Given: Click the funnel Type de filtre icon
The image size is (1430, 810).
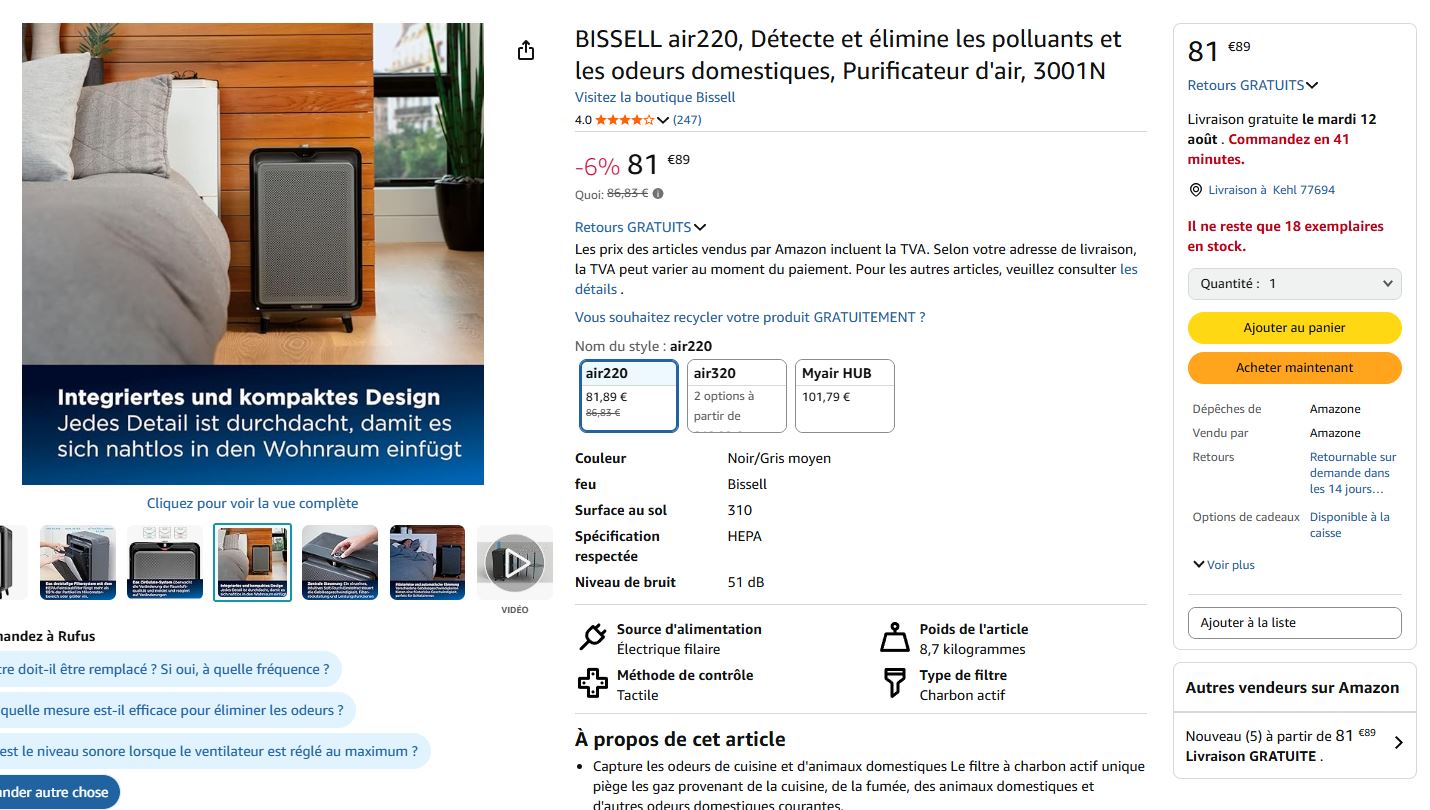Looking at the screenshot, I should point(894,684).
